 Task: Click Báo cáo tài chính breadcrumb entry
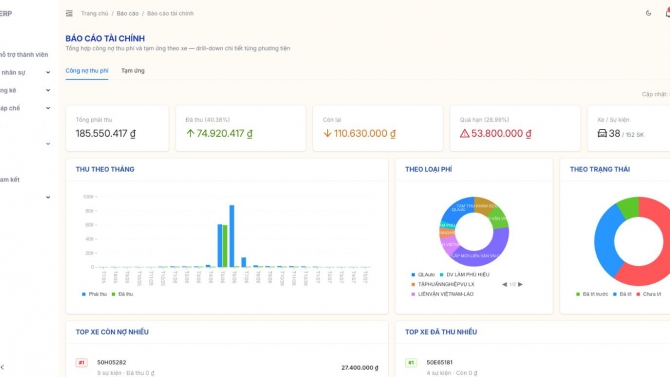pyautogui.click(x=170, y=14)
